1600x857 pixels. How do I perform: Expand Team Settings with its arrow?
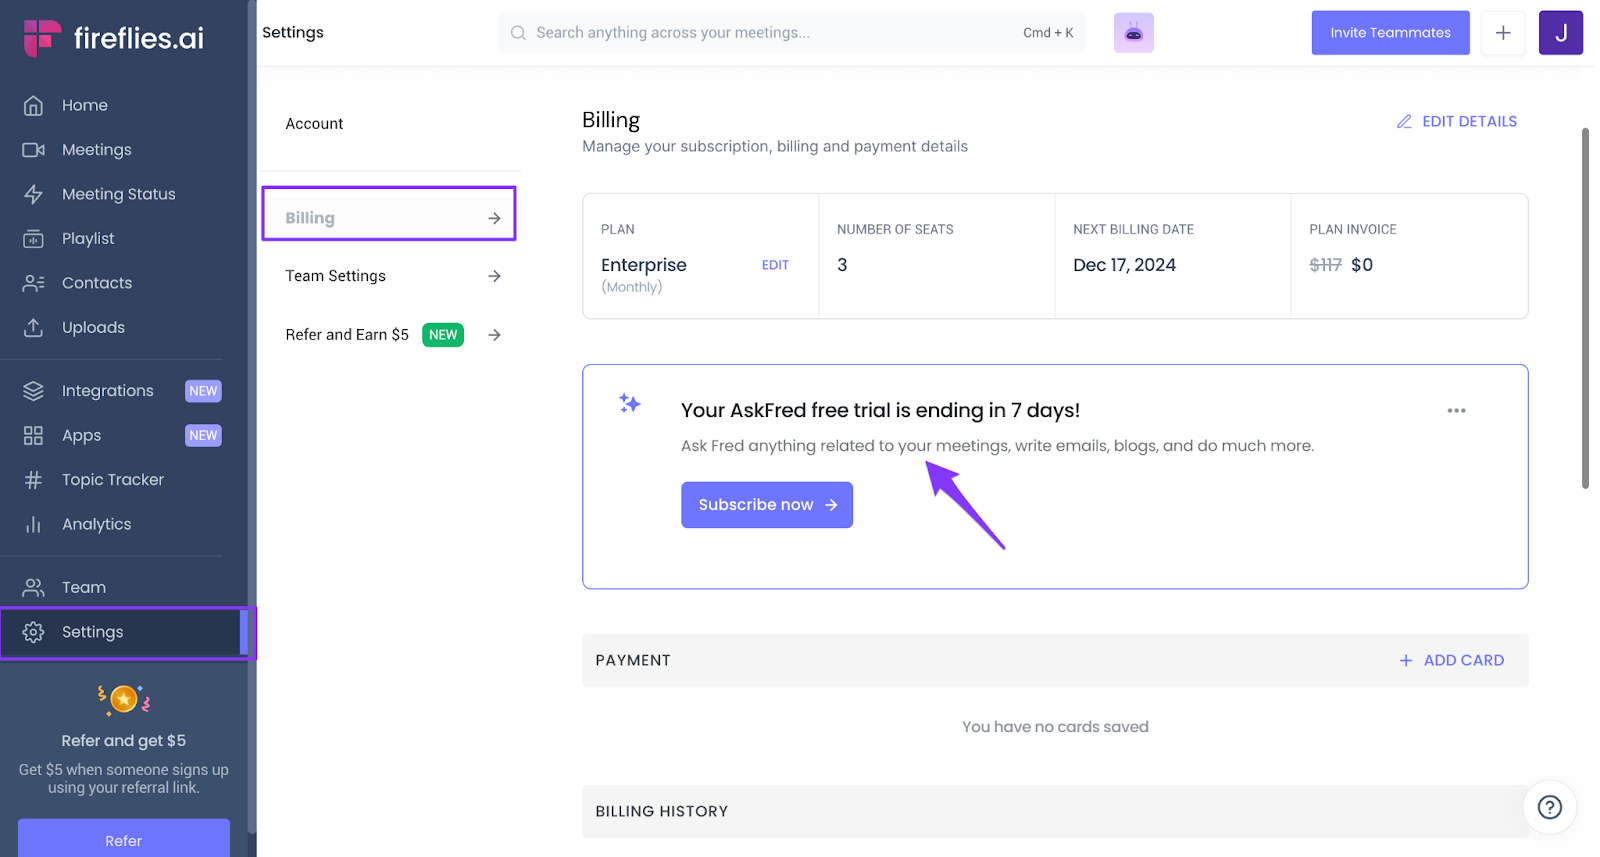pyautogui.click(x=494, y=276)
